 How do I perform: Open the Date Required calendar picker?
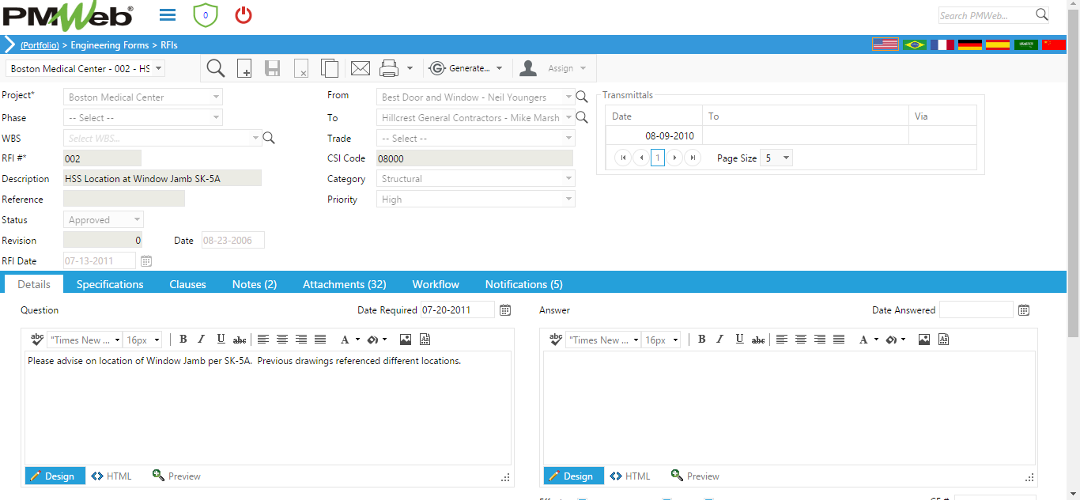(505, 310)
